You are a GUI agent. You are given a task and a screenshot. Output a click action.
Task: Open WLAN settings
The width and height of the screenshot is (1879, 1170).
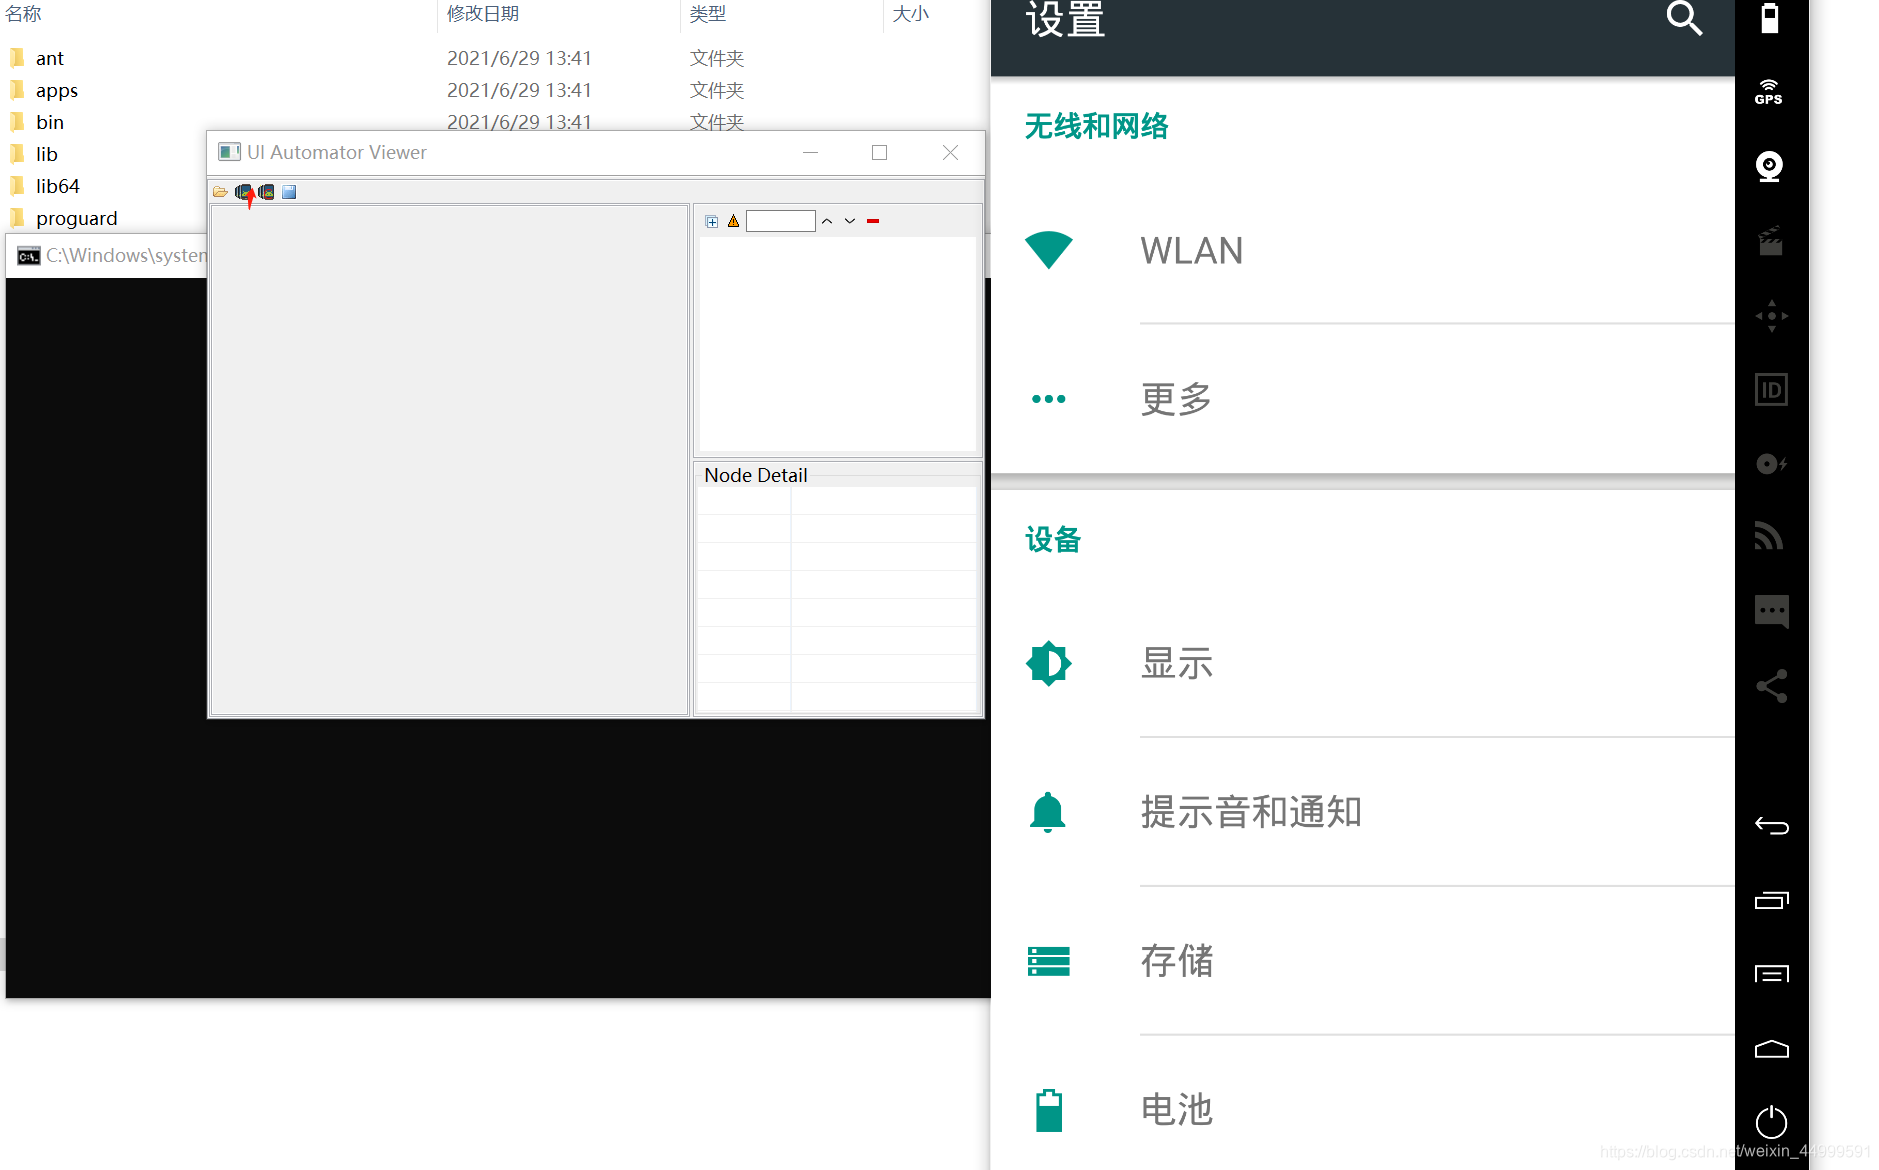tap(1362, 250)
